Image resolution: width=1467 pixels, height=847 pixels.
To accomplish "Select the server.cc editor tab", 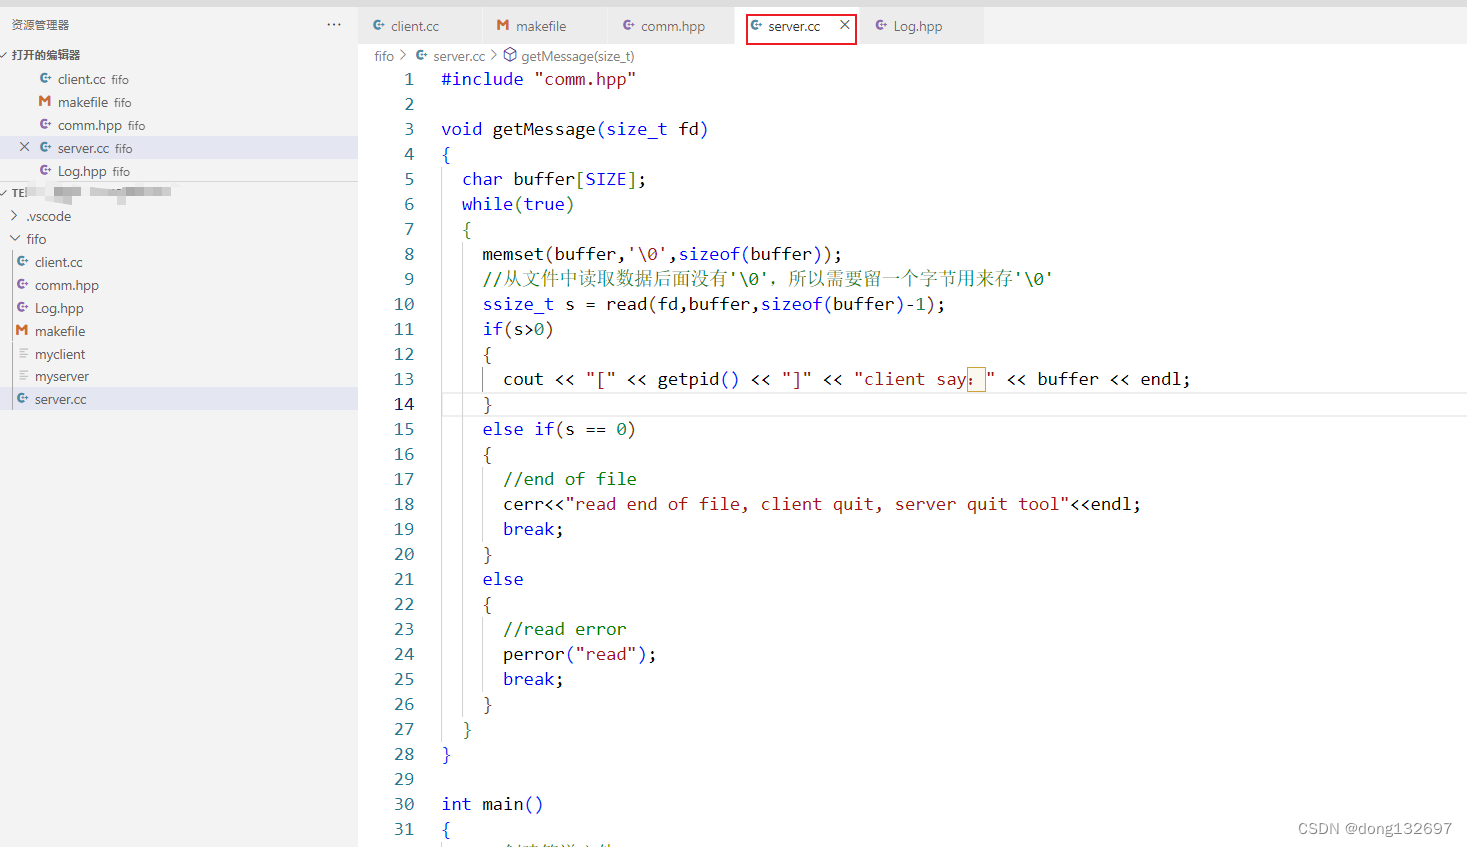I will click(x=794, y=26).
